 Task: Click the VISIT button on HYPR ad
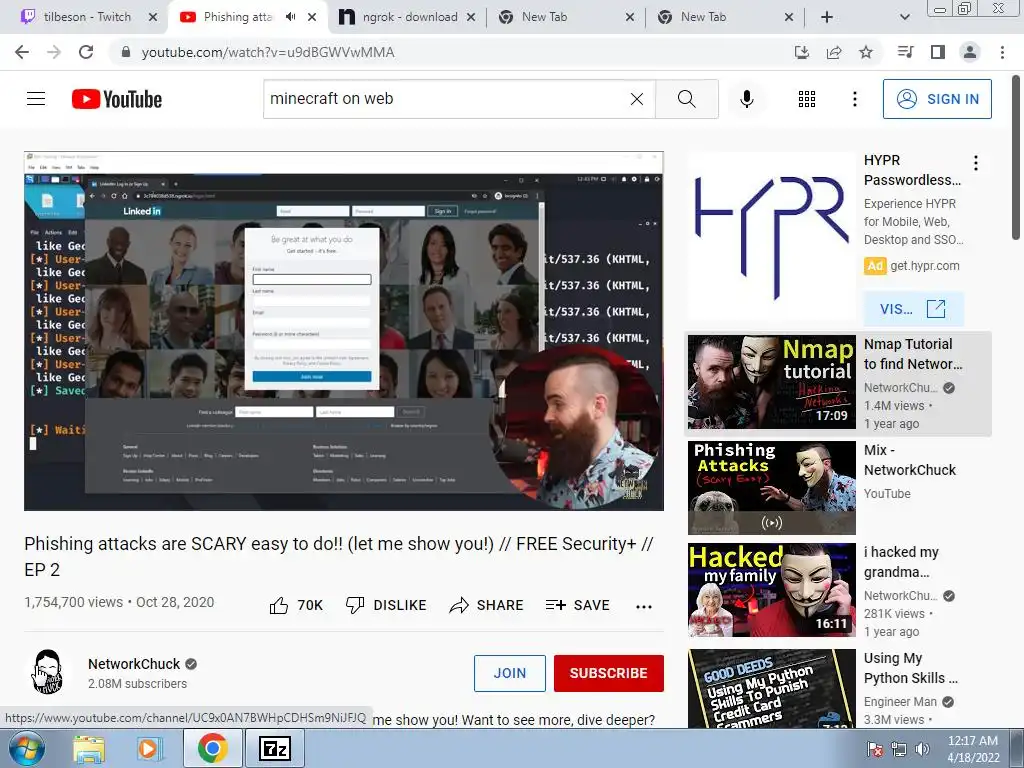pyautogui.click(x=913, y=309)
